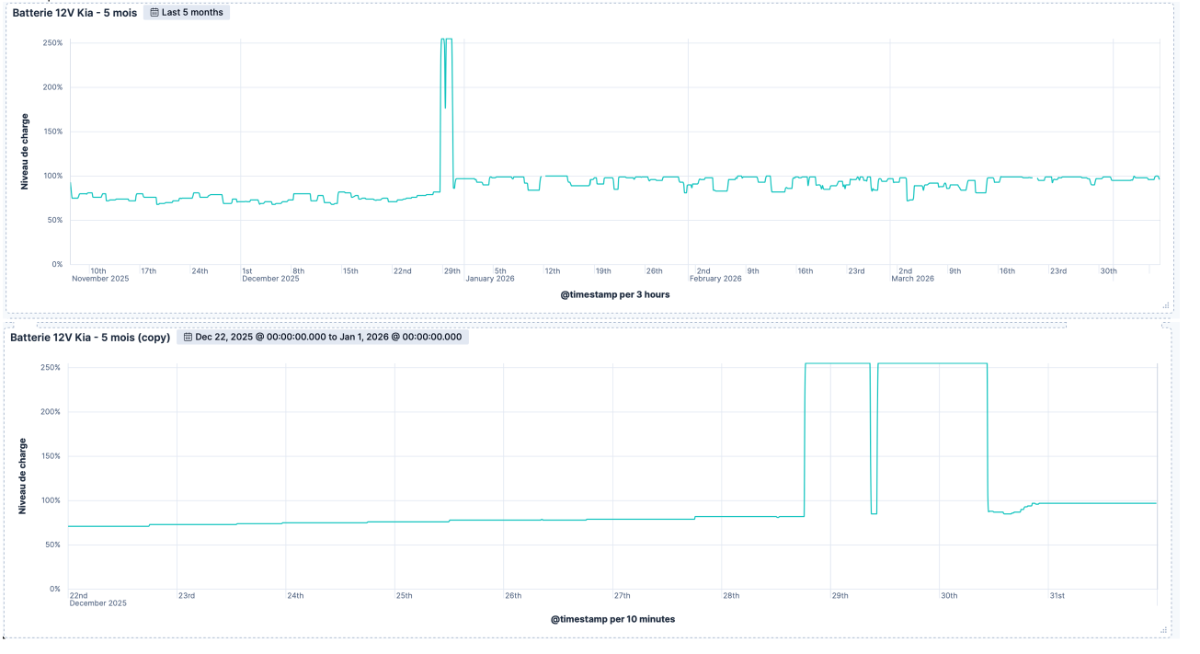The width and height of the screenshot is (1200, 654).
Task: Click the Batterie 12V Kia - 5 mois title
Action: pyautogui.click(x=74, y=13)
